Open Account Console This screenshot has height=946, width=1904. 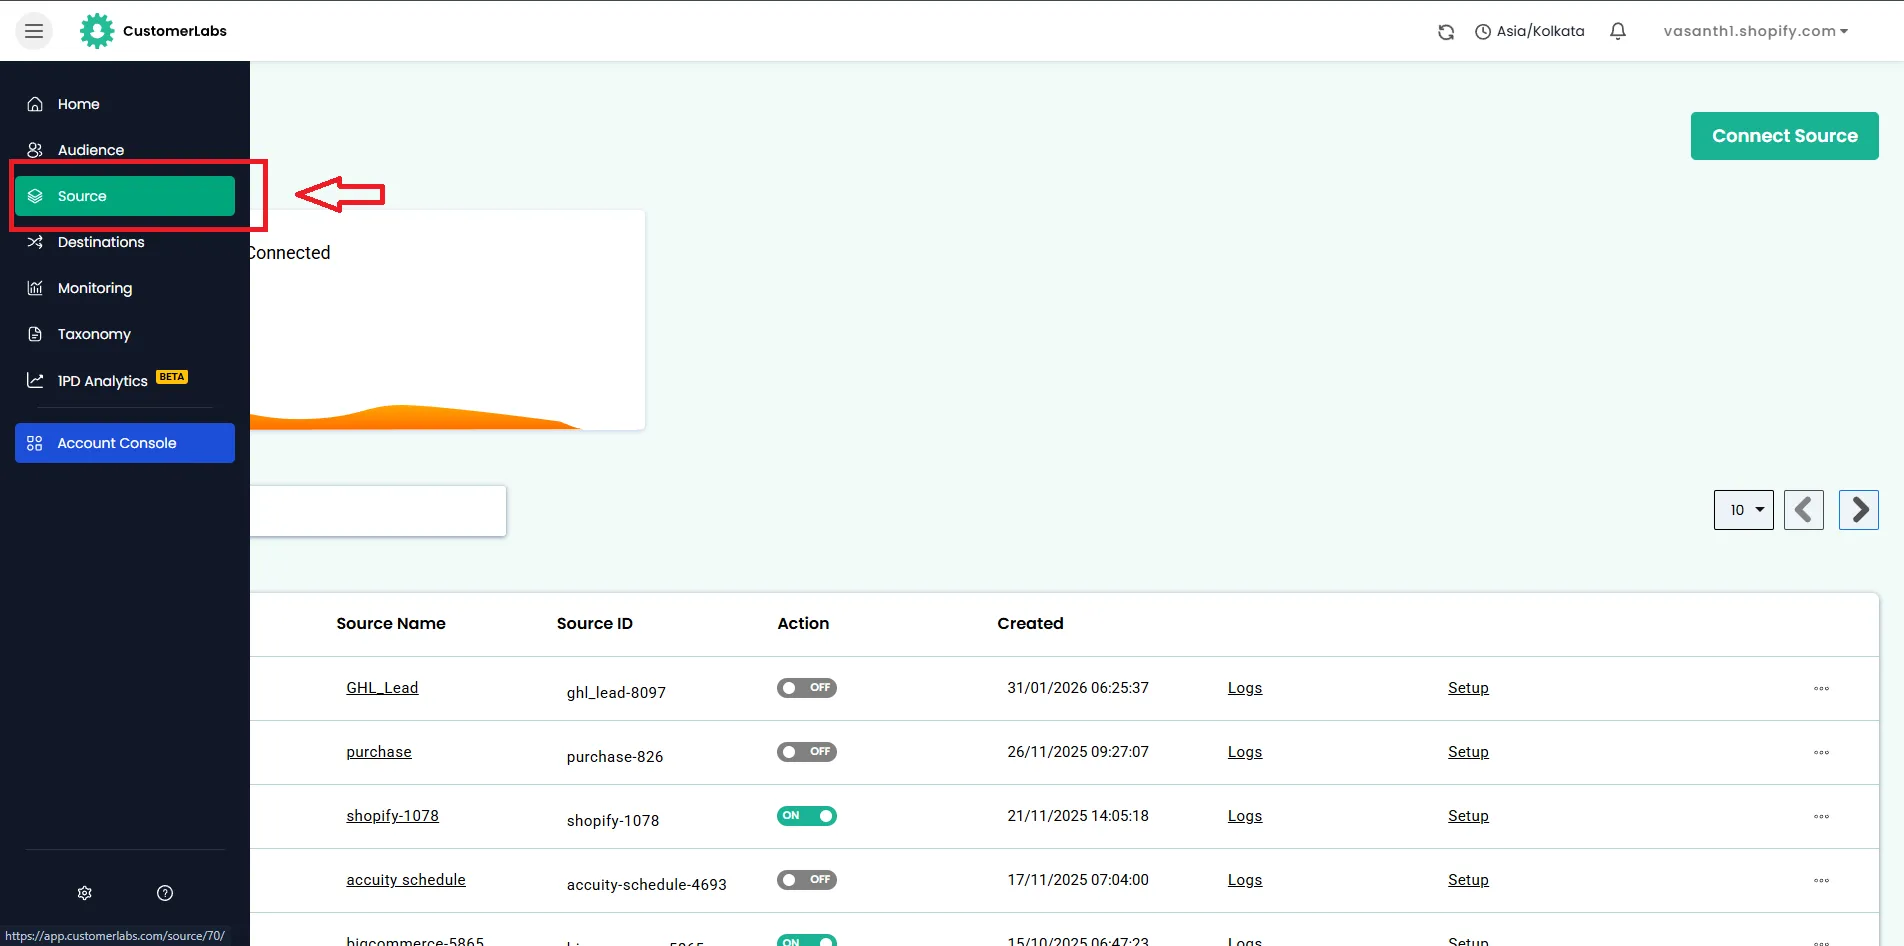[125, 443]
